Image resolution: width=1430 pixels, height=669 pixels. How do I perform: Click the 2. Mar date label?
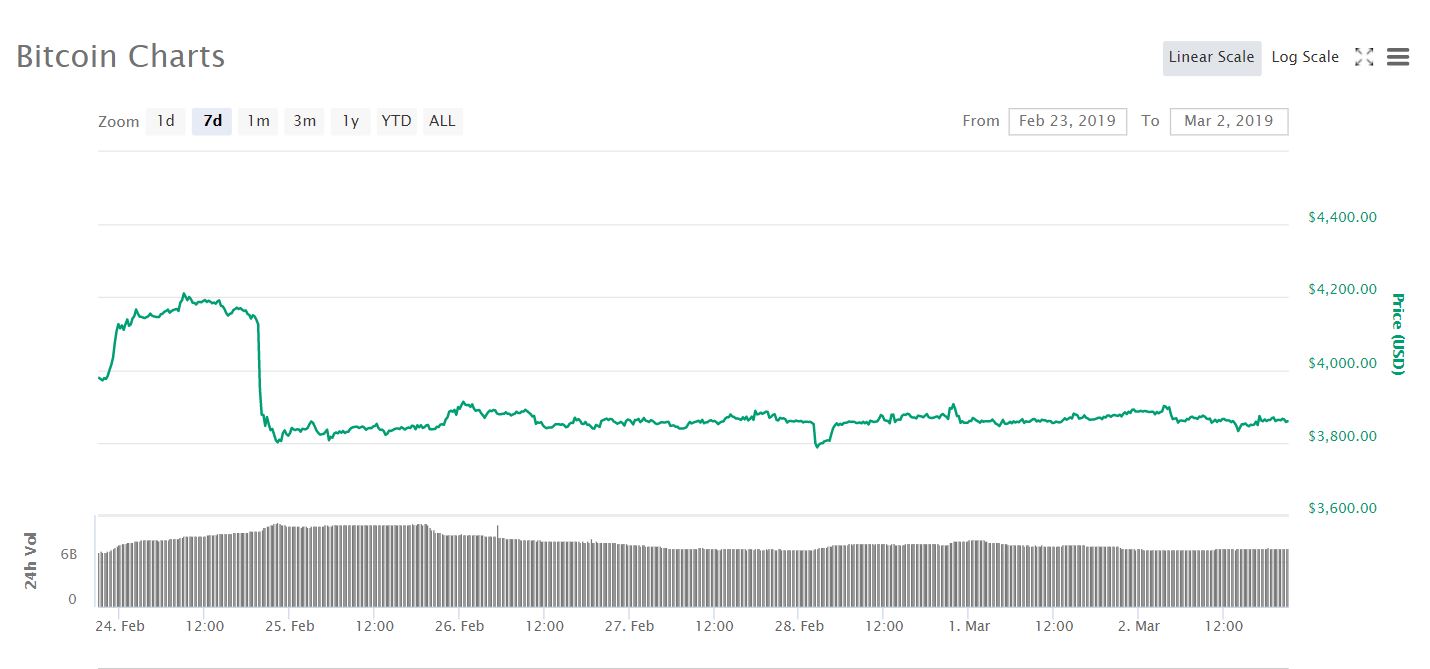[x=1138, y=626]
